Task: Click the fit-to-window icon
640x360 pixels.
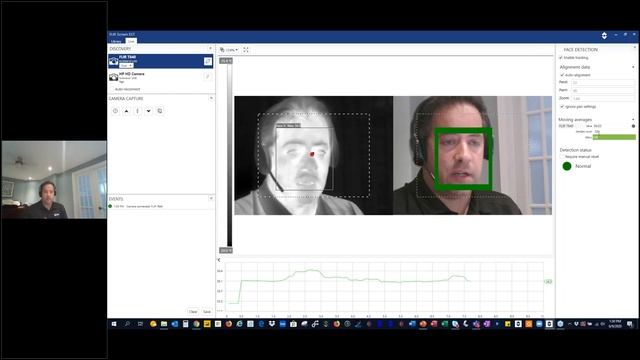Action: (x=246, y=50)
